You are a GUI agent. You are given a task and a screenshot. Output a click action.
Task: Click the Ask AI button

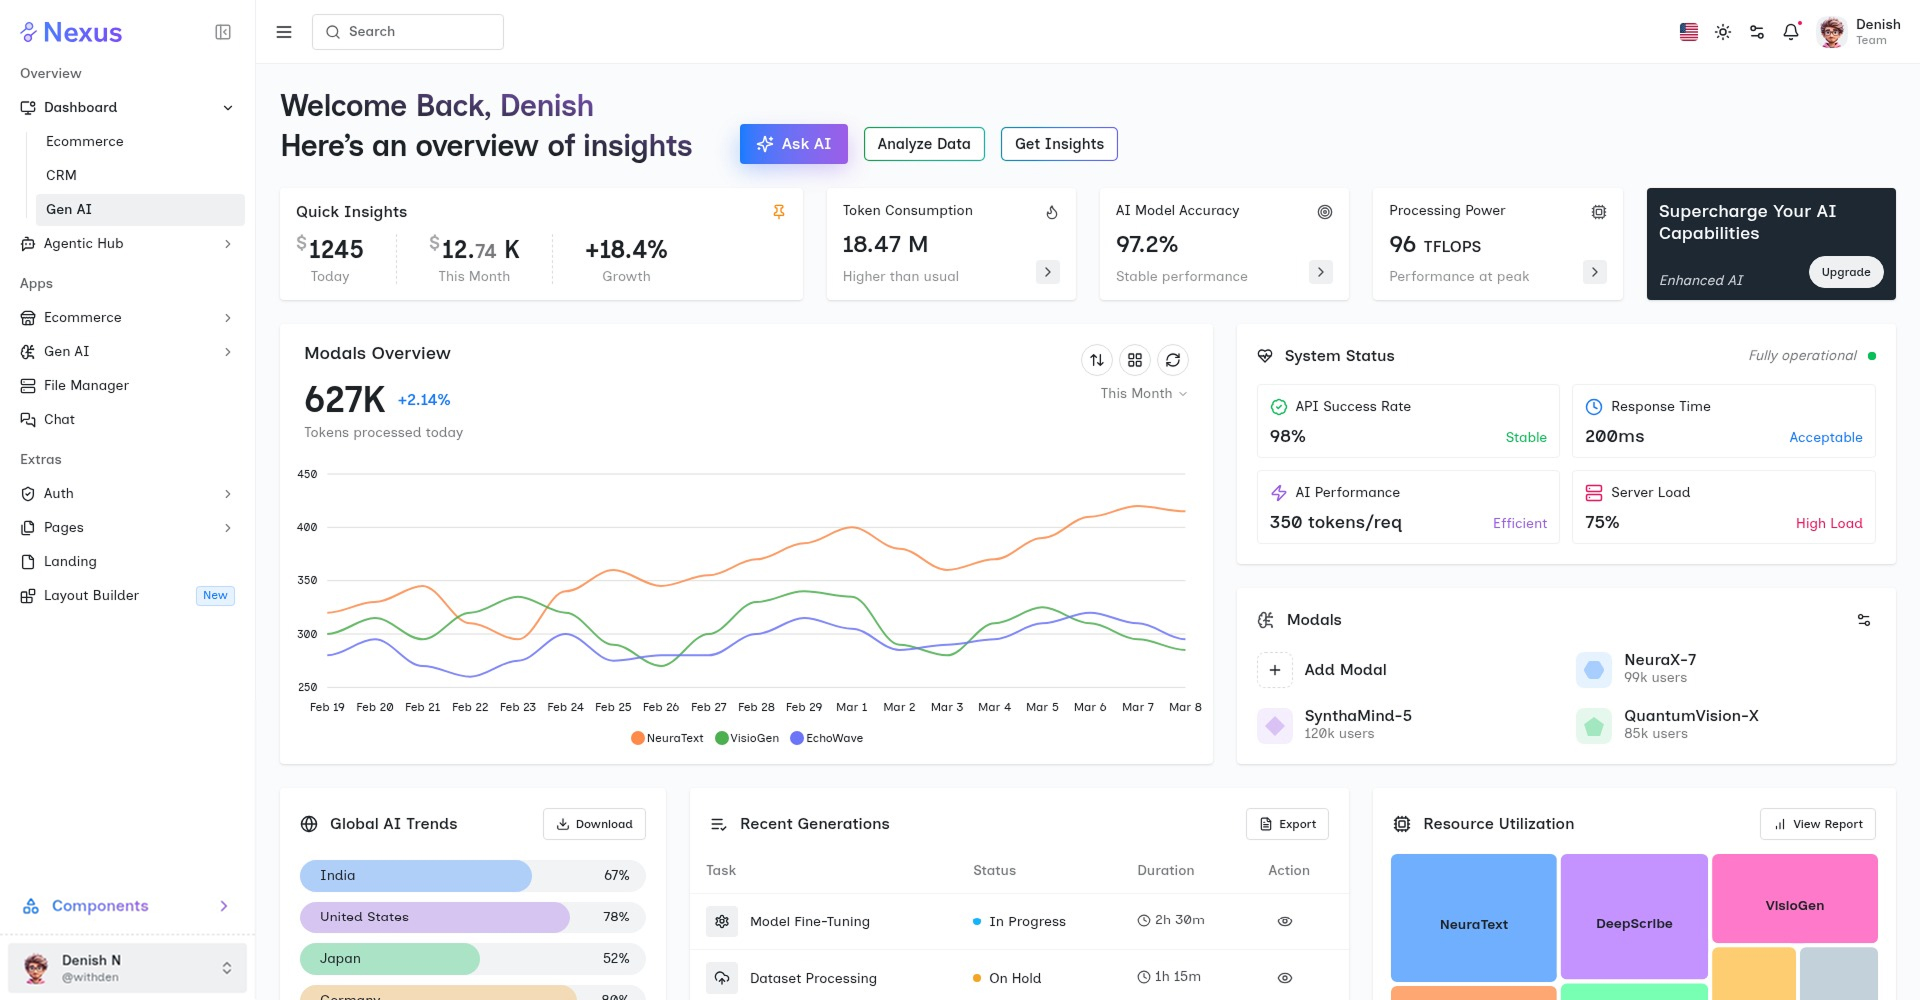(x=793, y=144)
